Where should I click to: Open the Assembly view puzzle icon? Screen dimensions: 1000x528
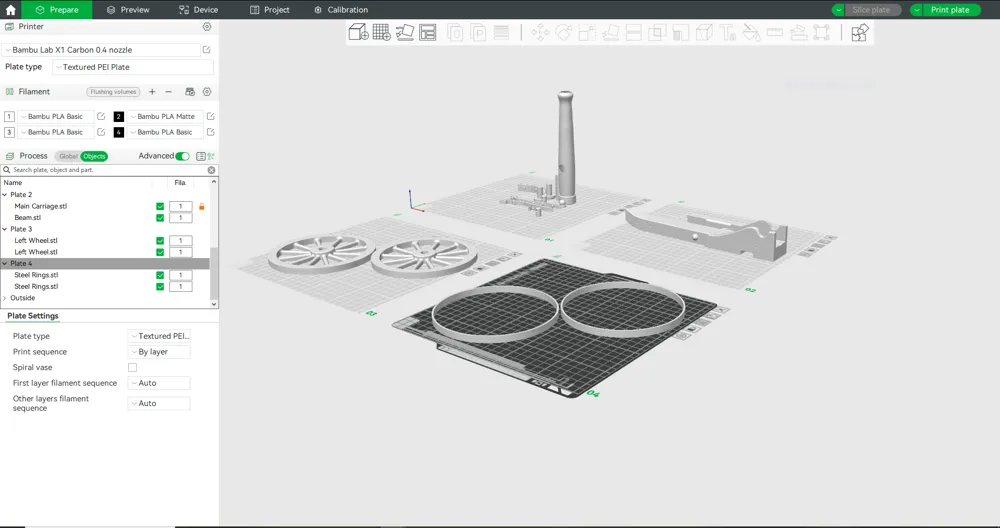coord(860,33)
